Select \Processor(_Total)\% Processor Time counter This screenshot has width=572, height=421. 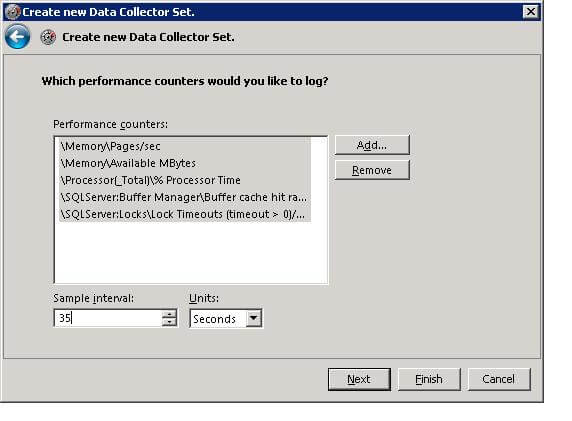point(185,180)
